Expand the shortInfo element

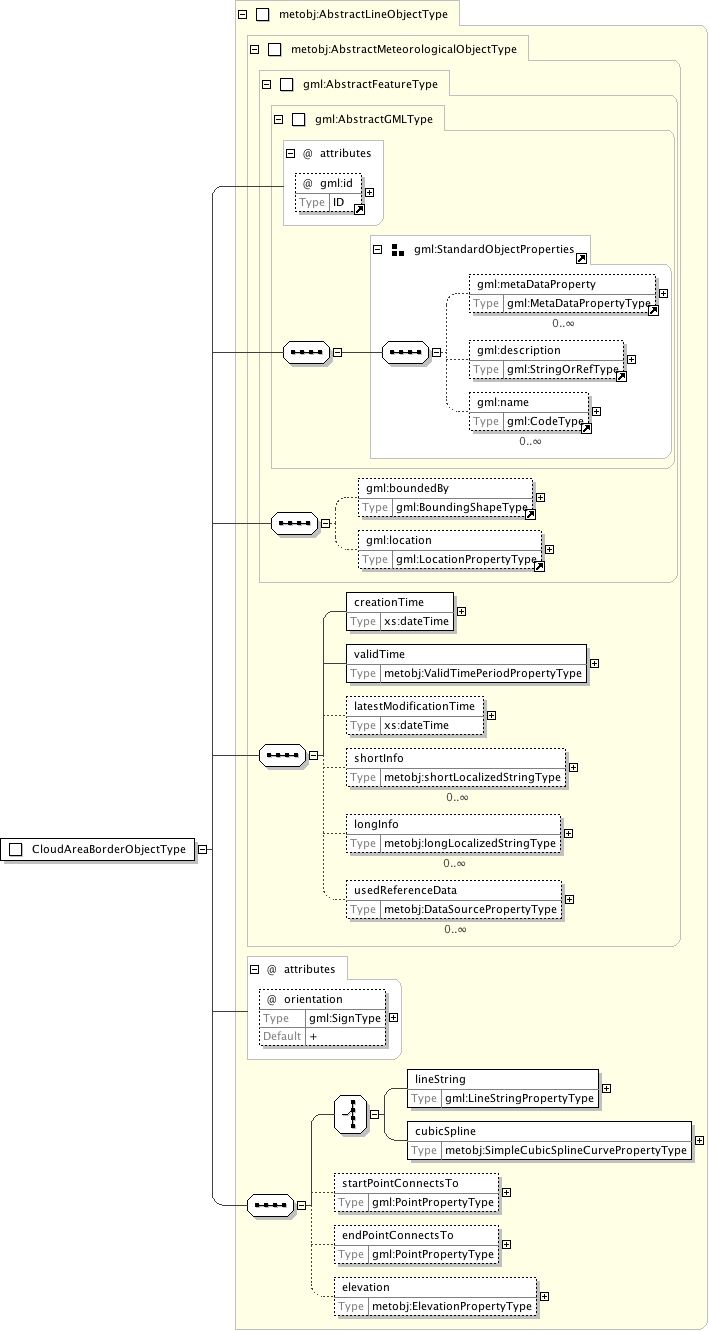[573, 767]
